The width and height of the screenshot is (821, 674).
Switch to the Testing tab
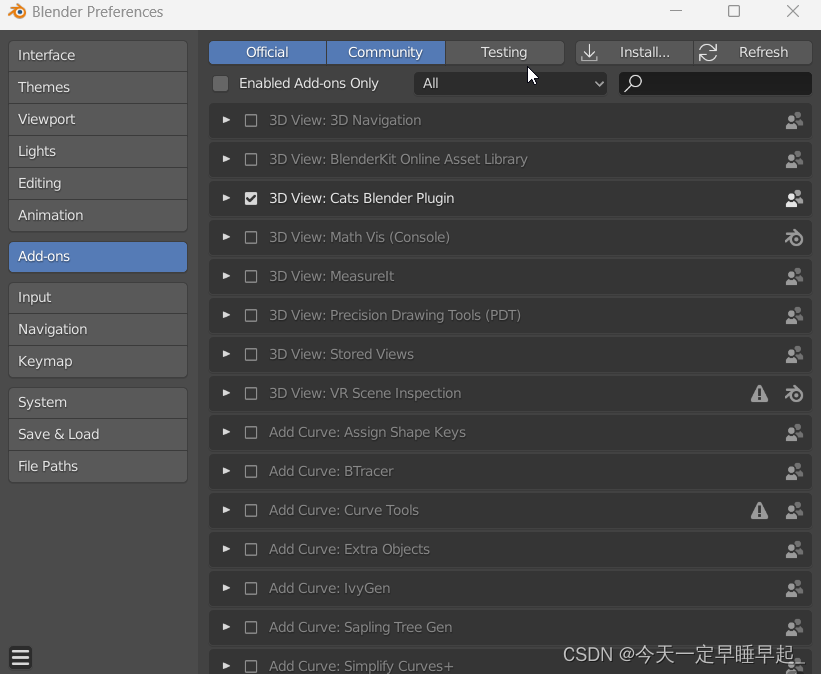pos(504,52)
